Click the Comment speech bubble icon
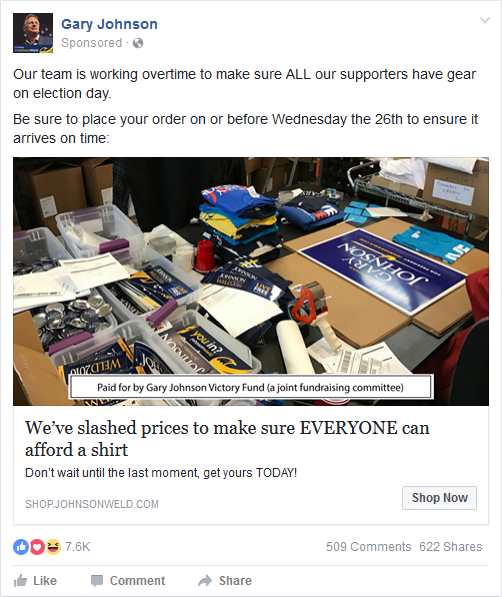 (x=97, y=581)
